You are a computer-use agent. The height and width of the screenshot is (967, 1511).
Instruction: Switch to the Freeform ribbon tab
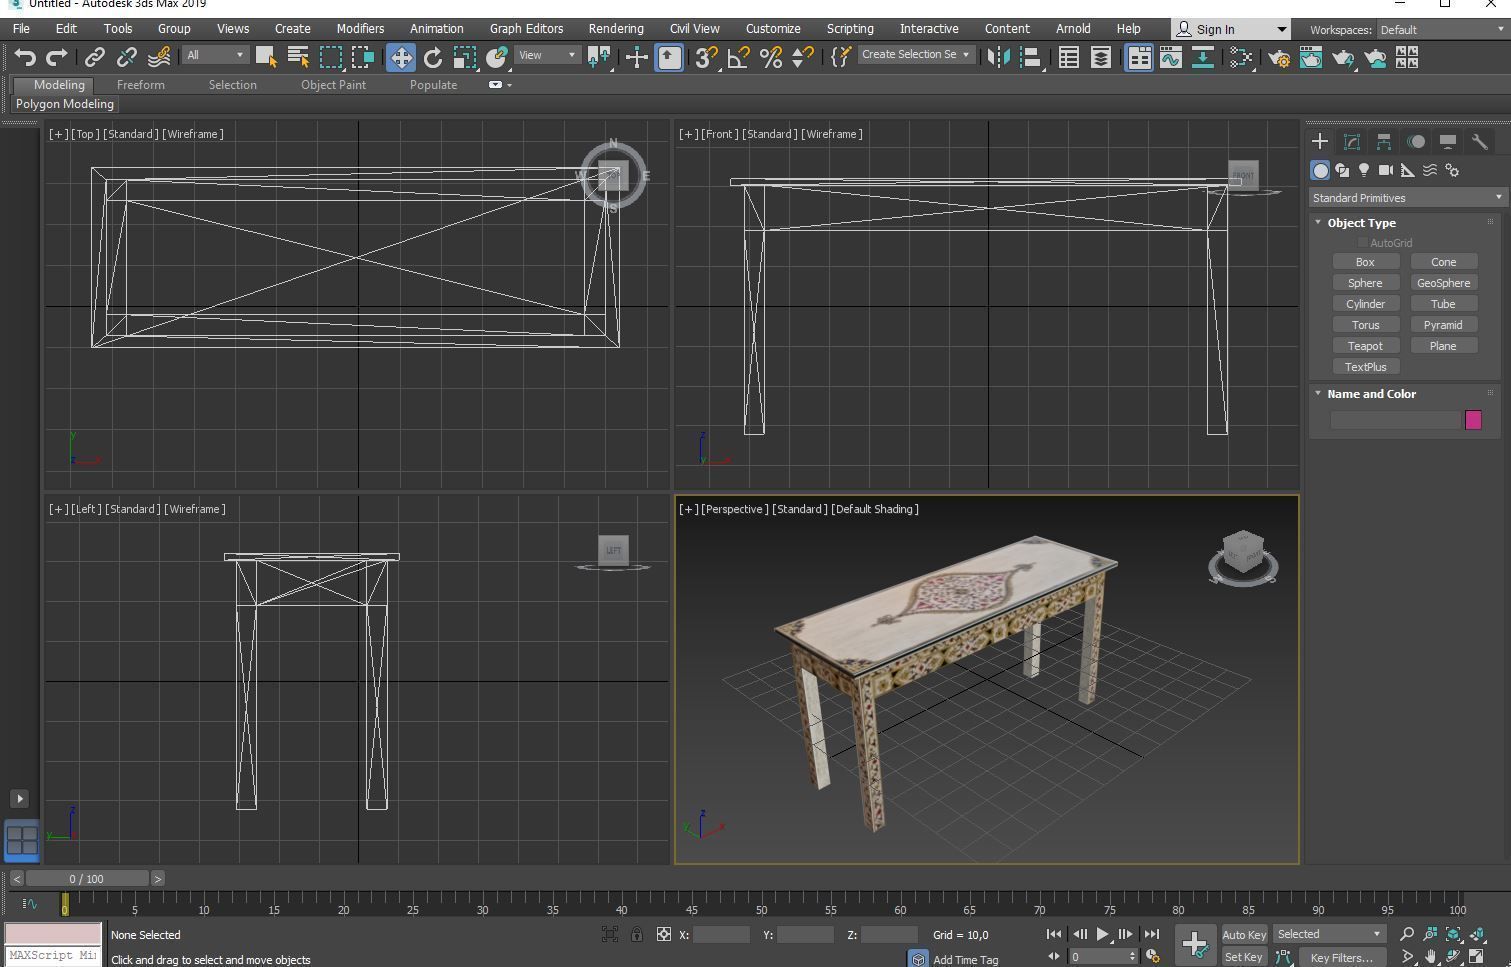coord(140,85)
